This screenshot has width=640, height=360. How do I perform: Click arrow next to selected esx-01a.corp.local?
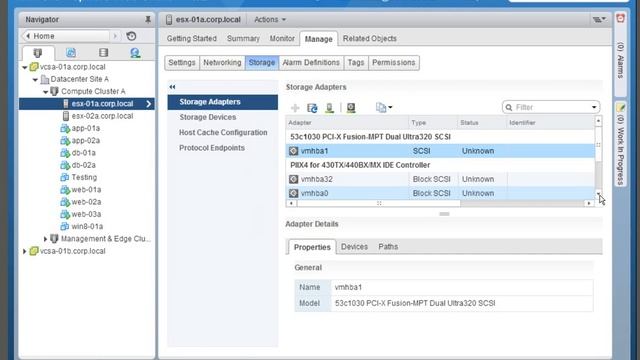point(149,104)
